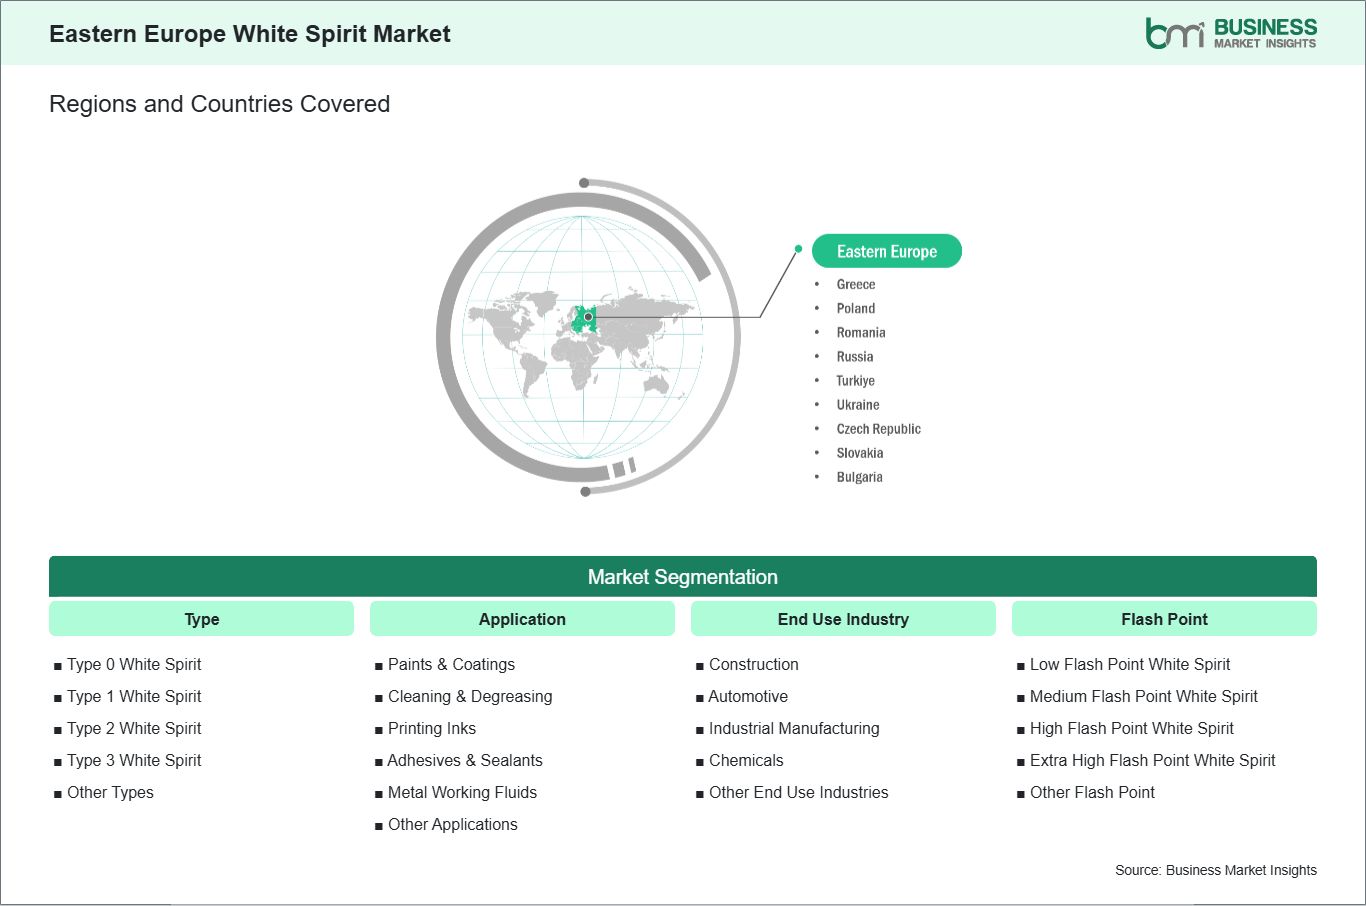Click 'Medium Flash Point White Spirit' entry
The width and height of the screenshot is (1366, 906).
(x=1144, y=696)
